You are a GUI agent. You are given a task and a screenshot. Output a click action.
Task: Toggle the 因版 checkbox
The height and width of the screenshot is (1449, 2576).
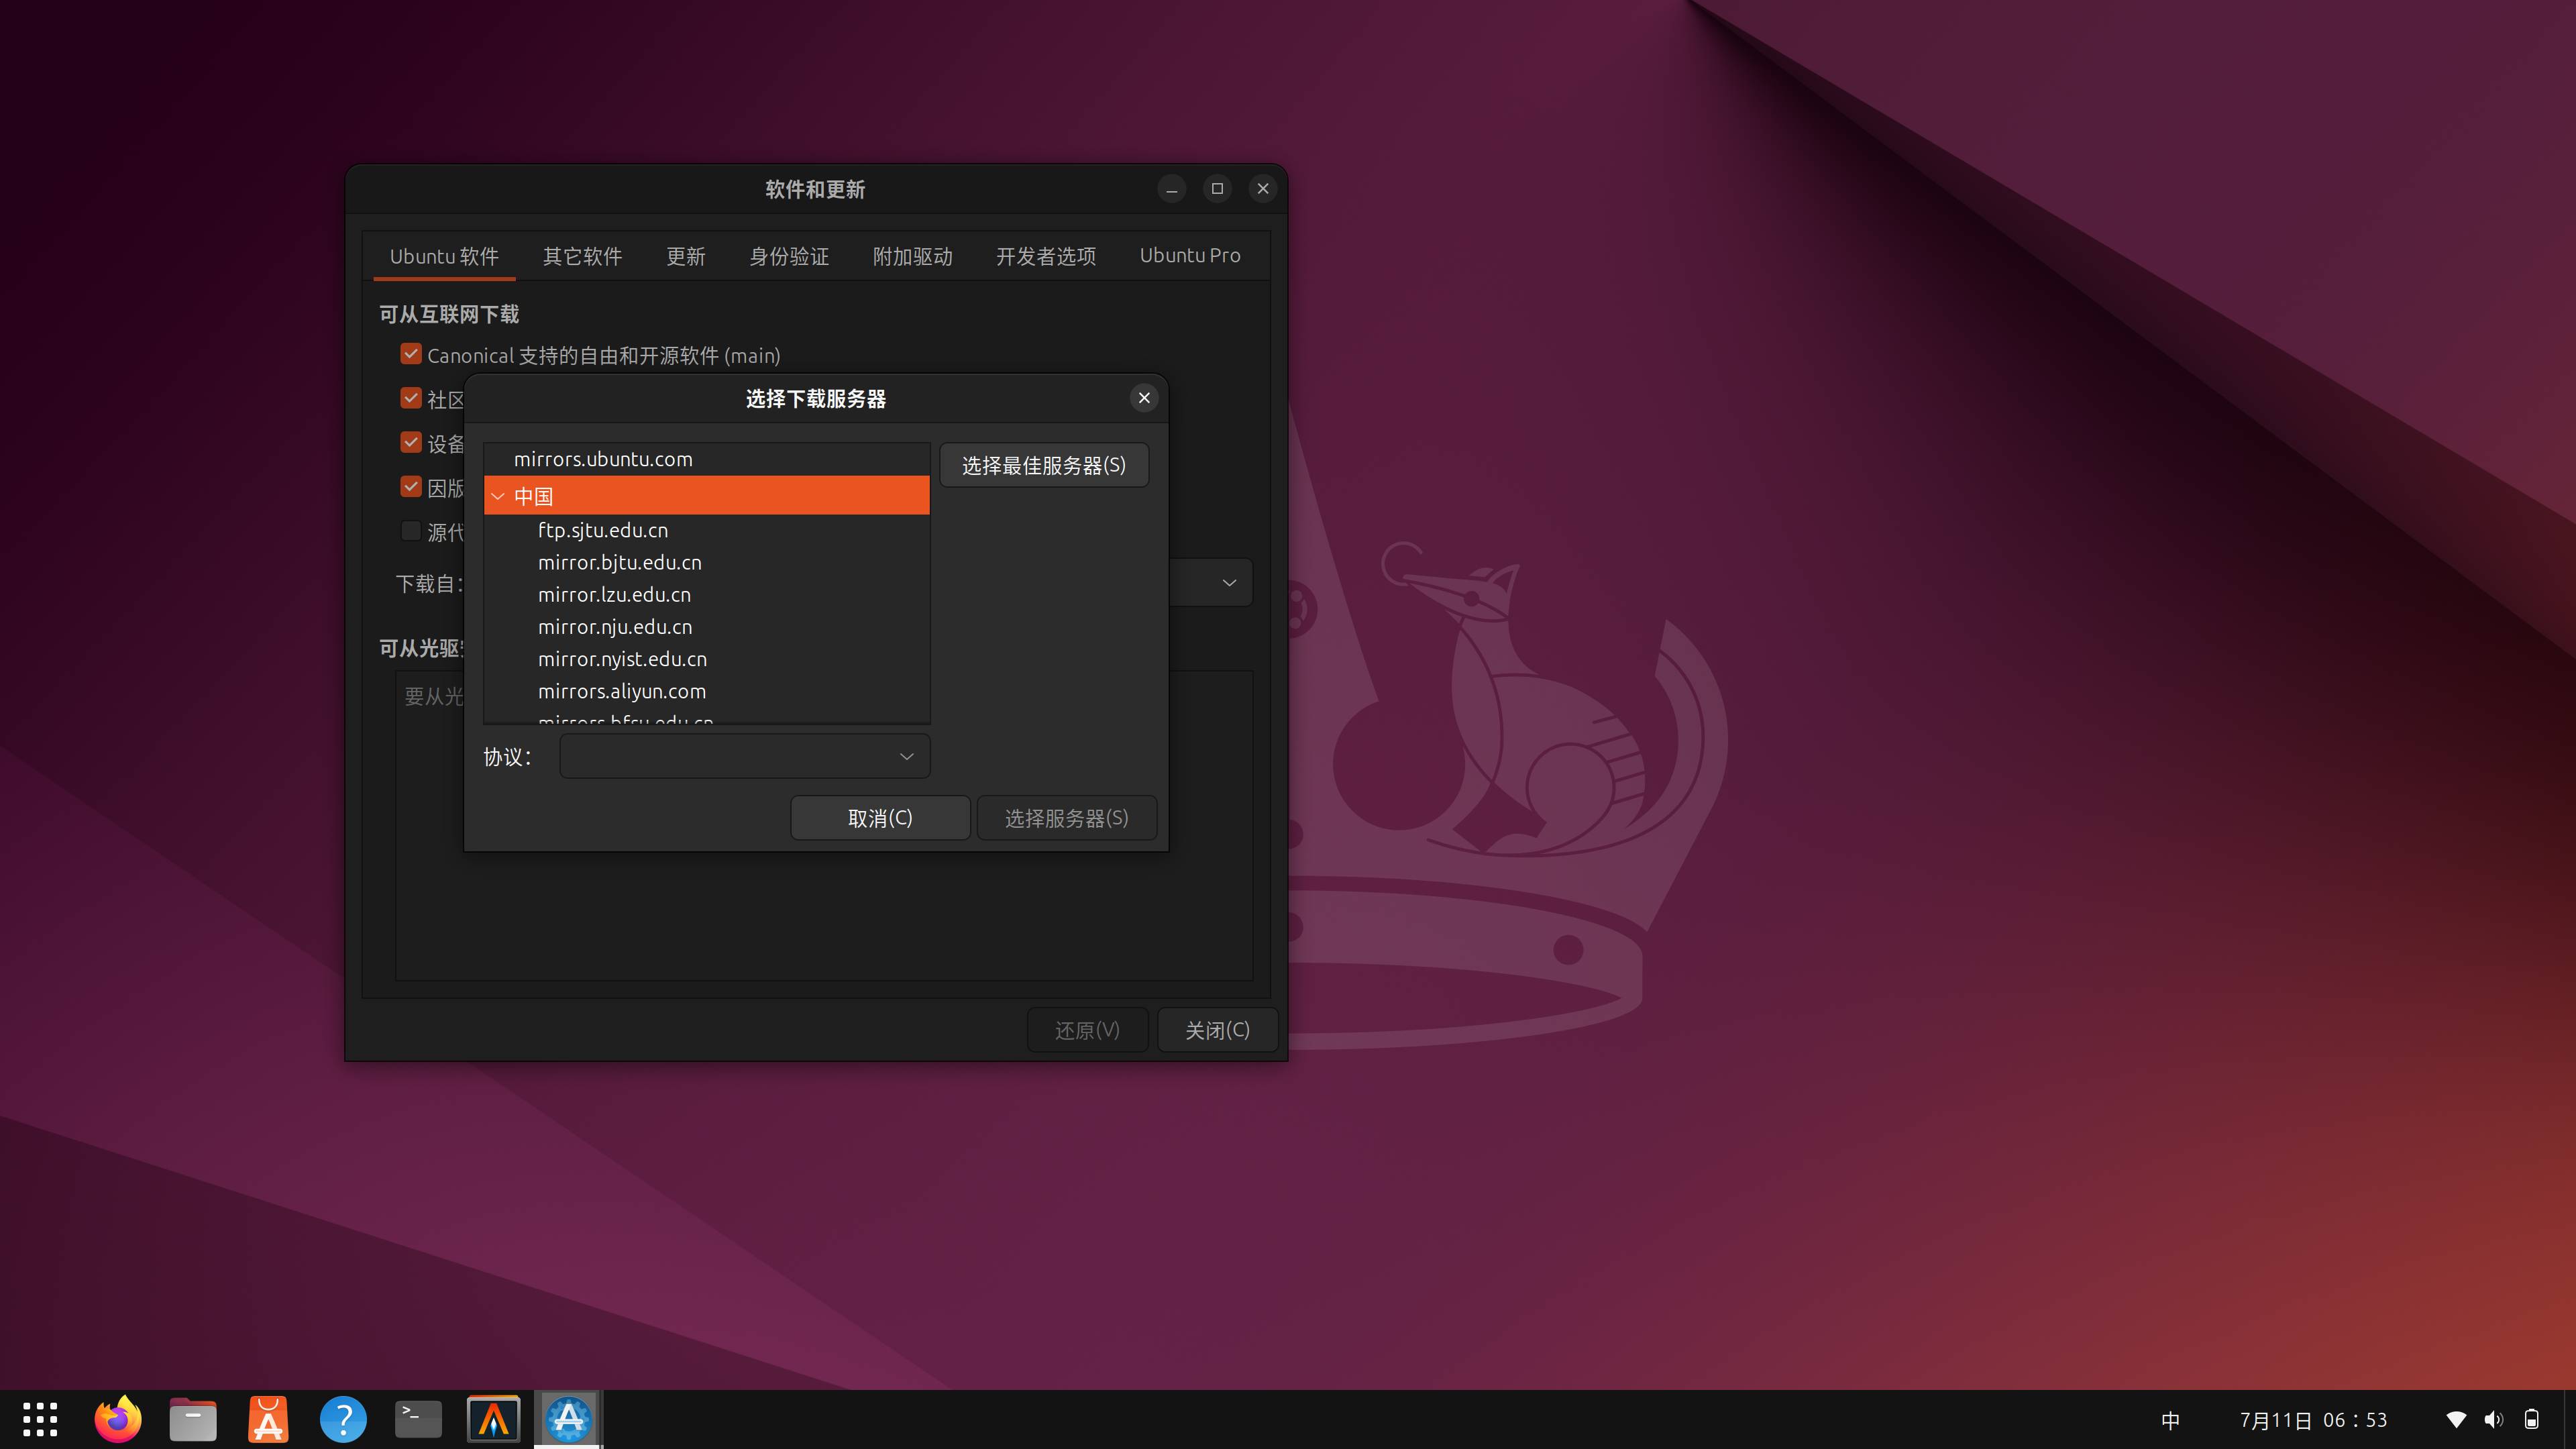pyautogui.click(x=410, y=487)
